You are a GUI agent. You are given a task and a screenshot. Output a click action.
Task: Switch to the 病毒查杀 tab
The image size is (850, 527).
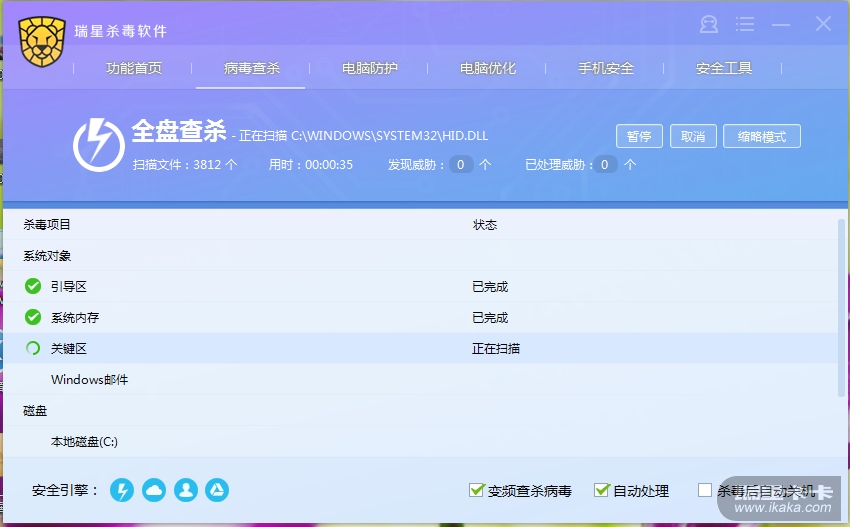252,68
